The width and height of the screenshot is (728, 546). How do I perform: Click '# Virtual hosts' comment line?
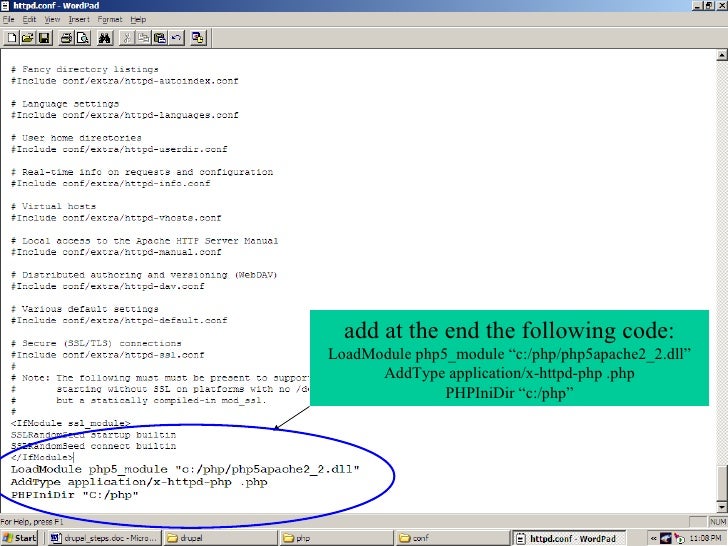(53, 206)
